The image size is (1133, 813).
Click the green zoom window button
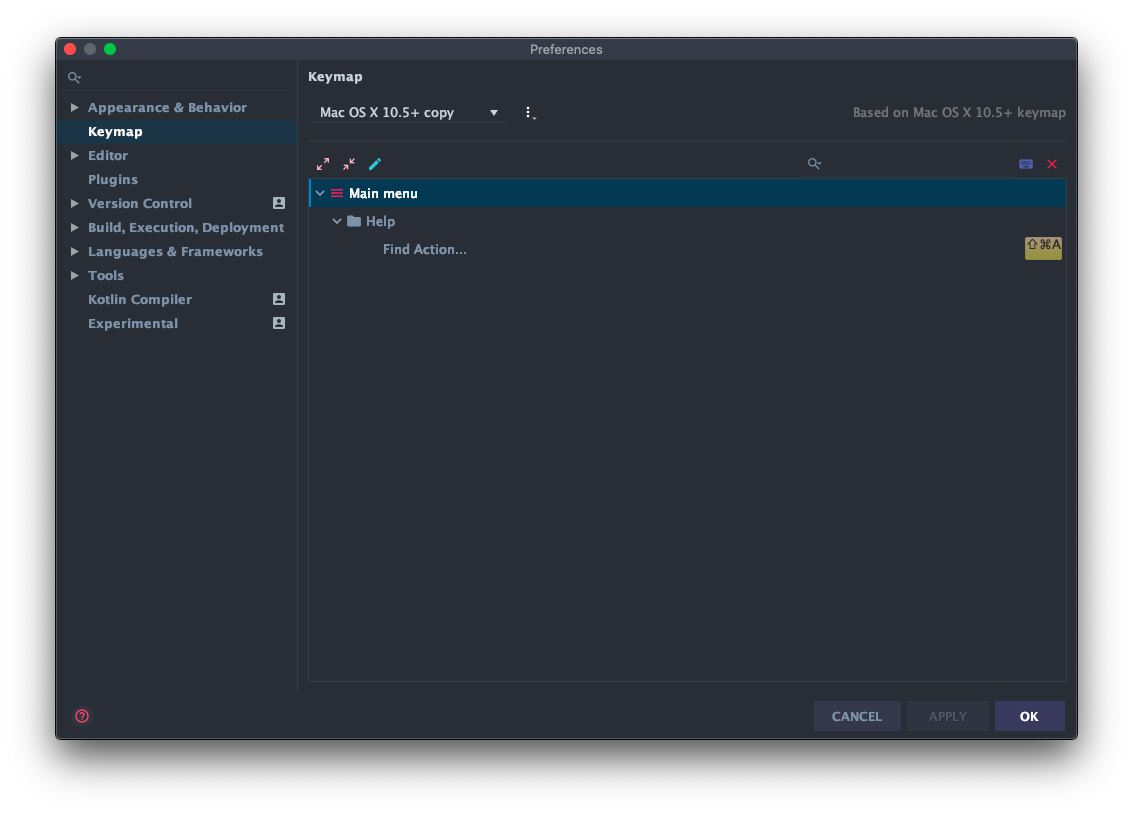tap(110, 49)
